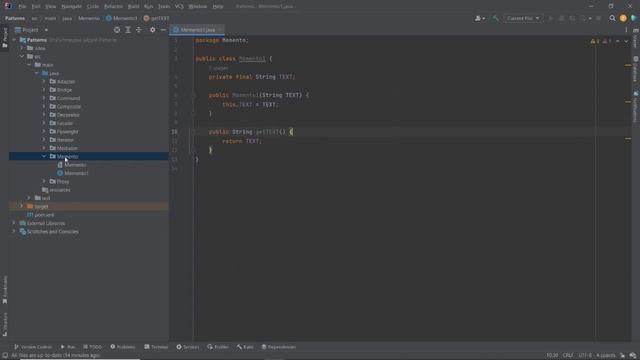The width and height of the screenshot is (640, 360).
Task: Toggle the Project sidebar tool button
Action: coord(5,38)
